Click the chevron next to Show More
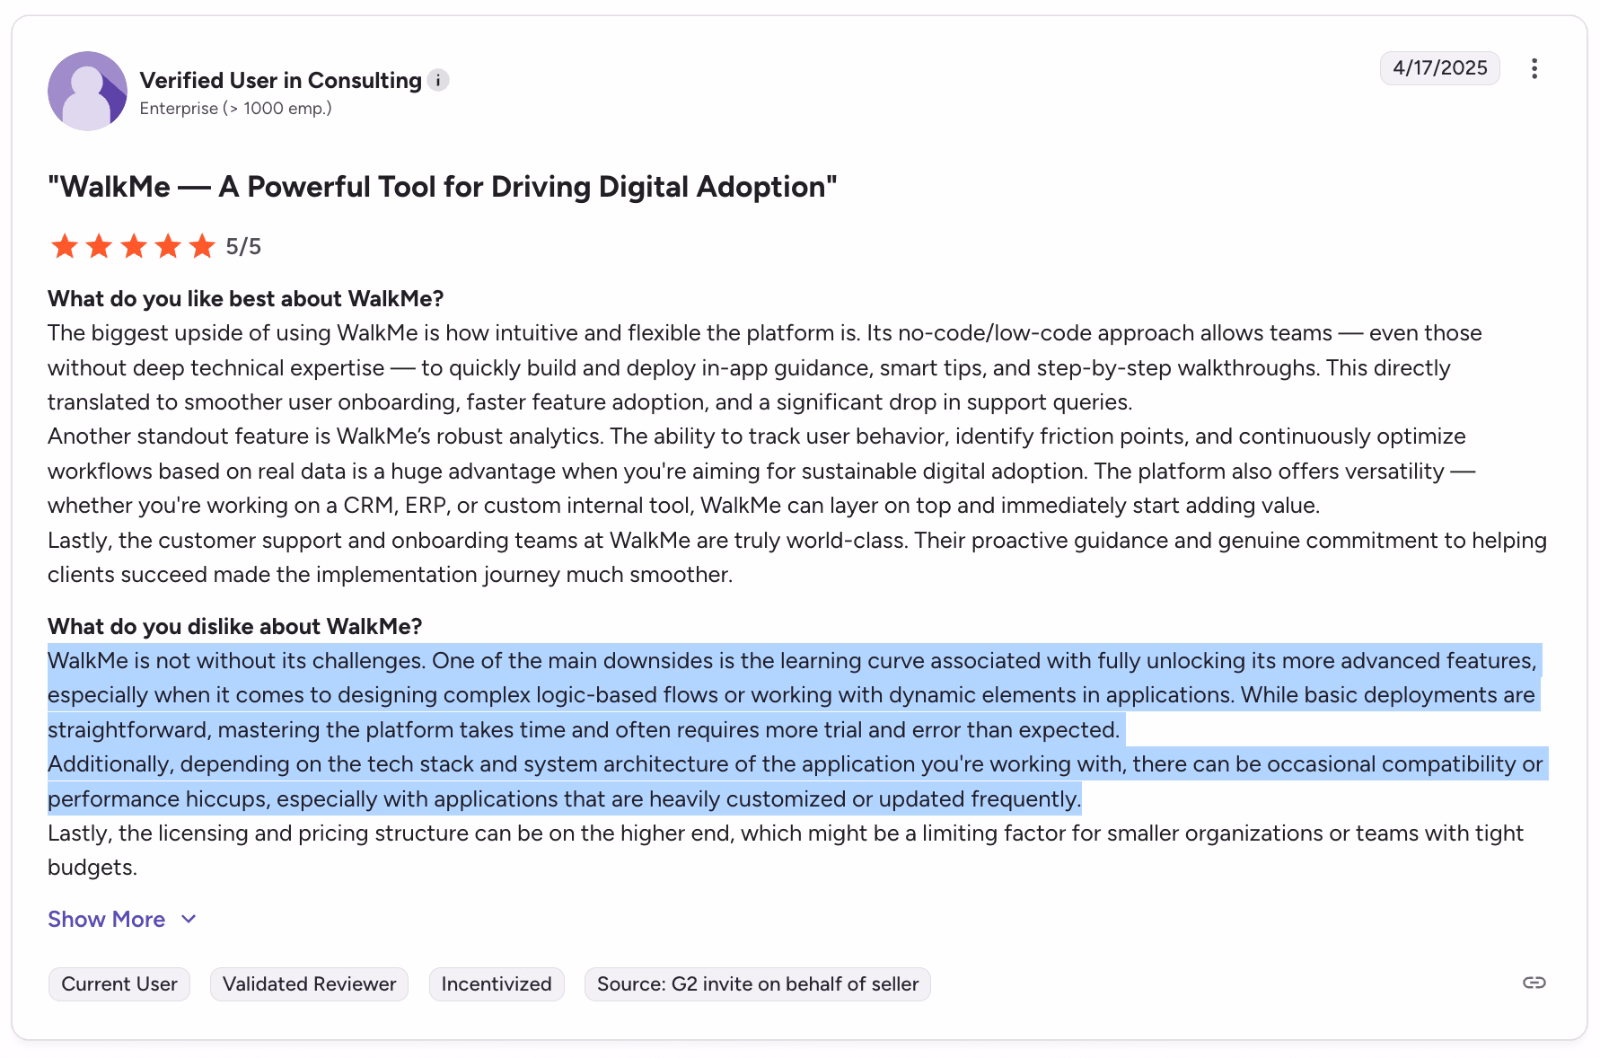Screen dimensions: 1600x1058 [x=188, y=919]
